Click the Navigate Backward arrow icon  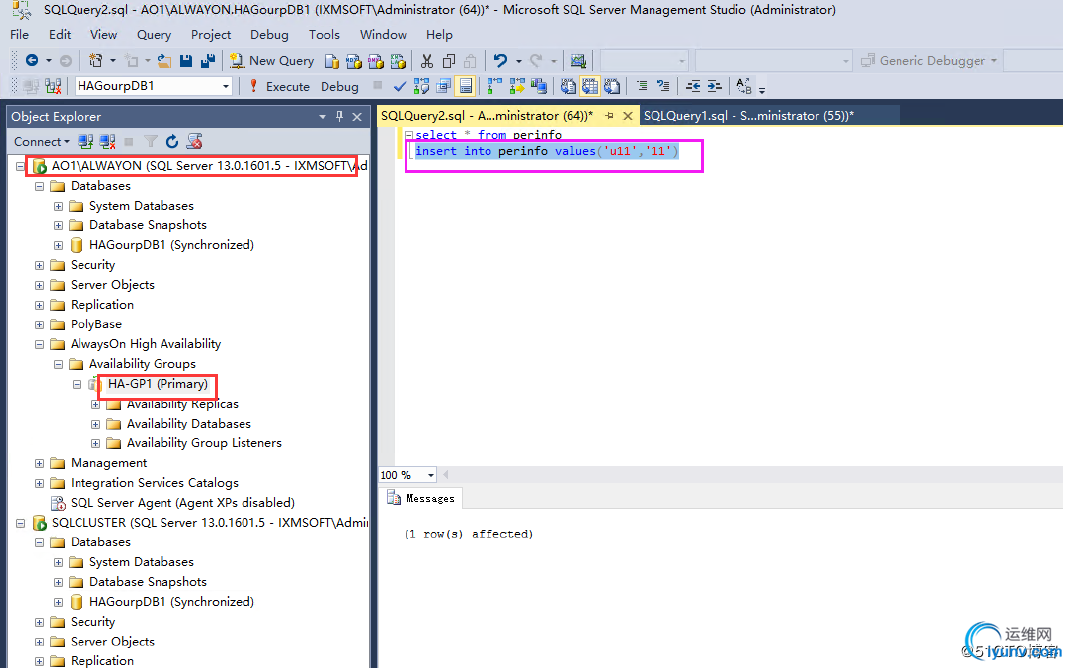(31, 61)
